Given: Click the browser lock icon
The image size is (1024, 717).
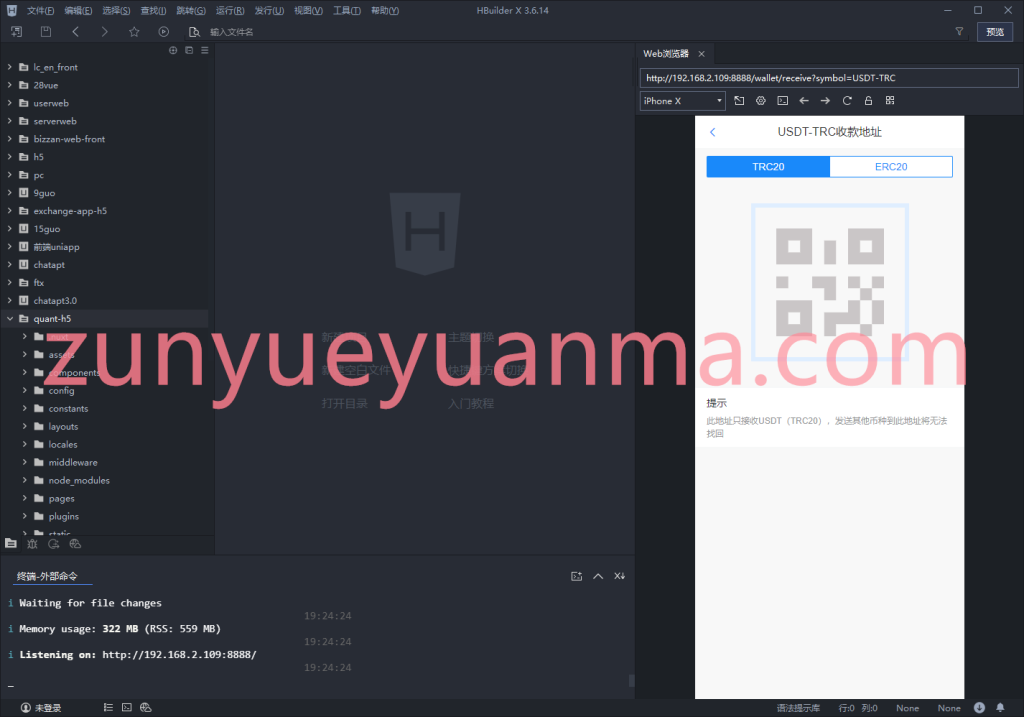Looking at the screenshot, I should point(869,101).
